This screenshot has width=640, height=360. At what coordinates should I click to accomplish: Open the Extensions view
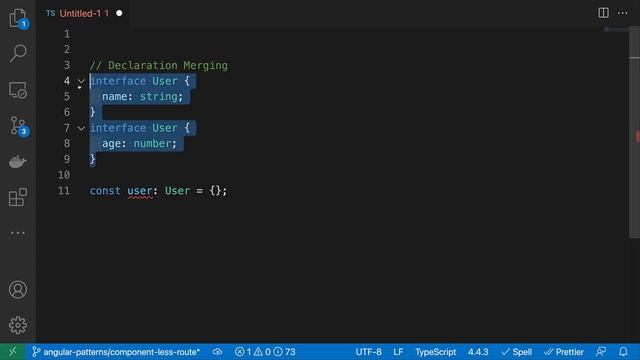click(x=18, y=197)
